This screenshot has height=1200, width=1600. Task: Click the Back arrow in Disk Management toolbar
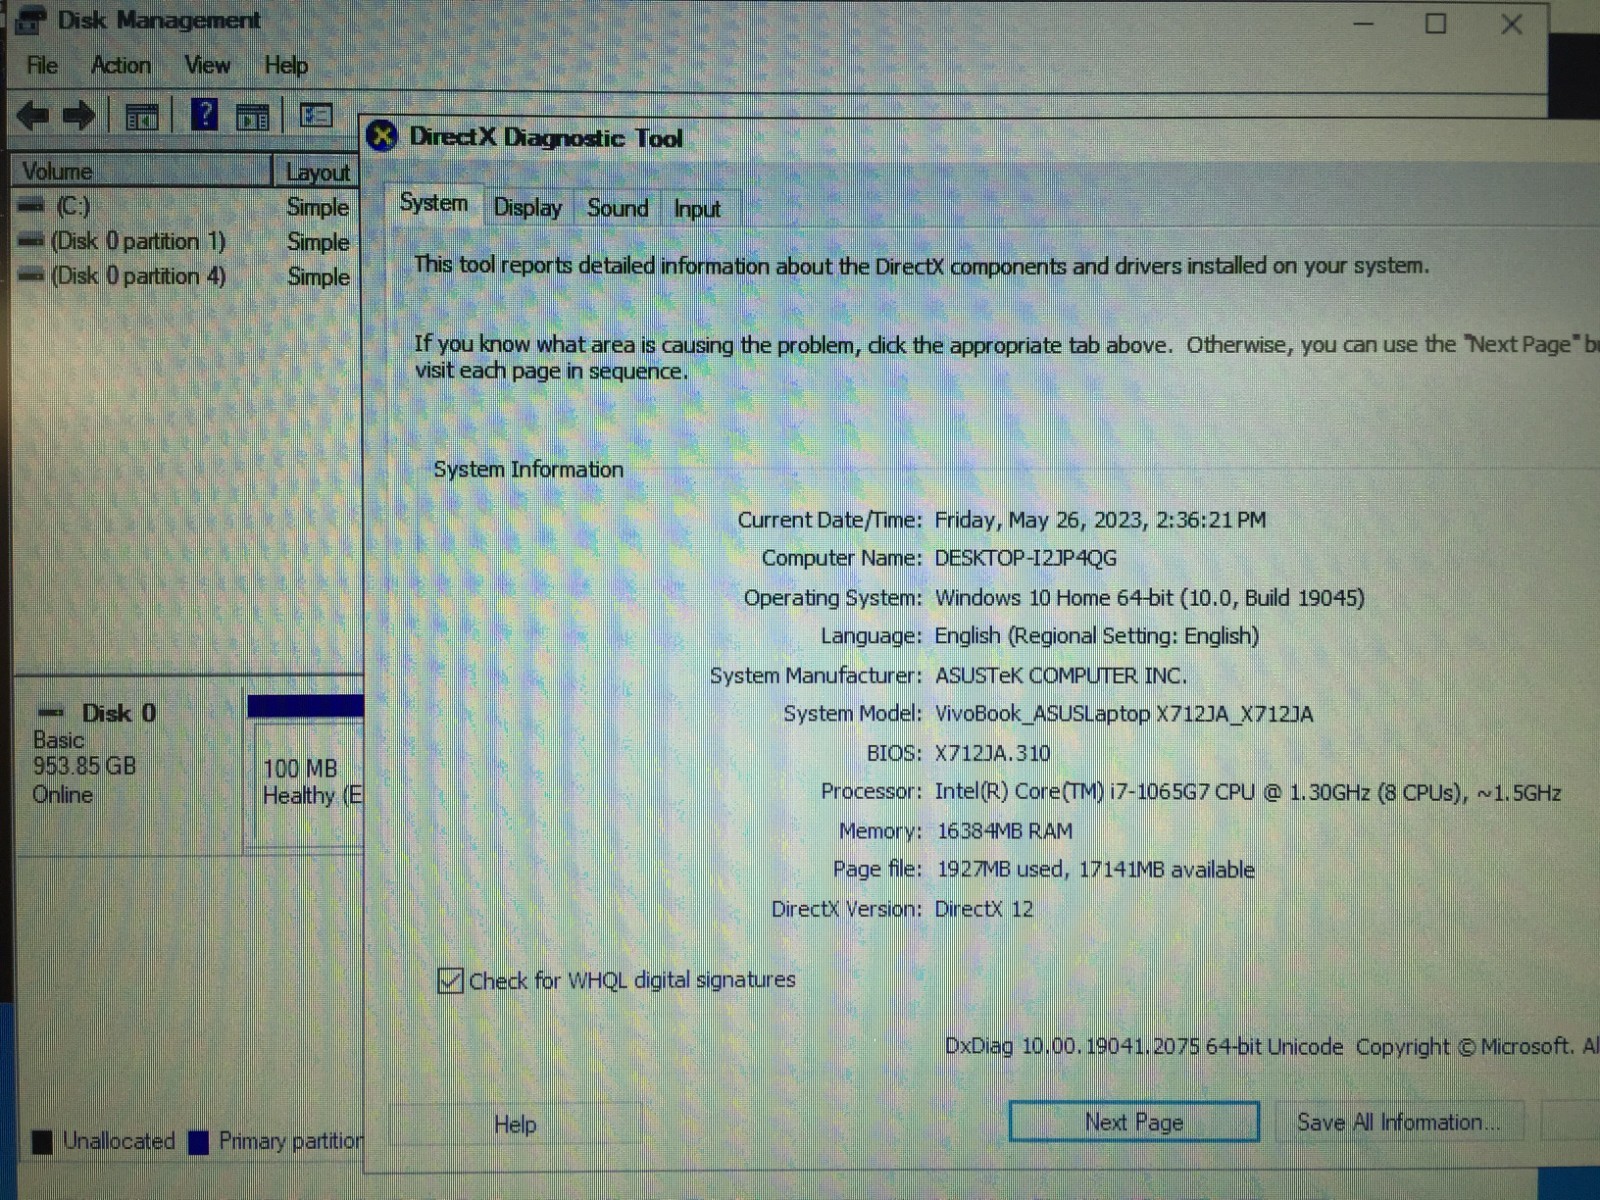33,116
